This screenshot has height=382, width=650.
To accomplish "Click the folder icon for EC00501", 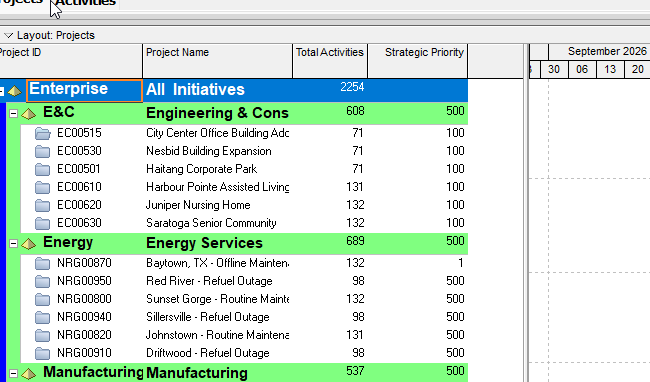I will [43, 169].
